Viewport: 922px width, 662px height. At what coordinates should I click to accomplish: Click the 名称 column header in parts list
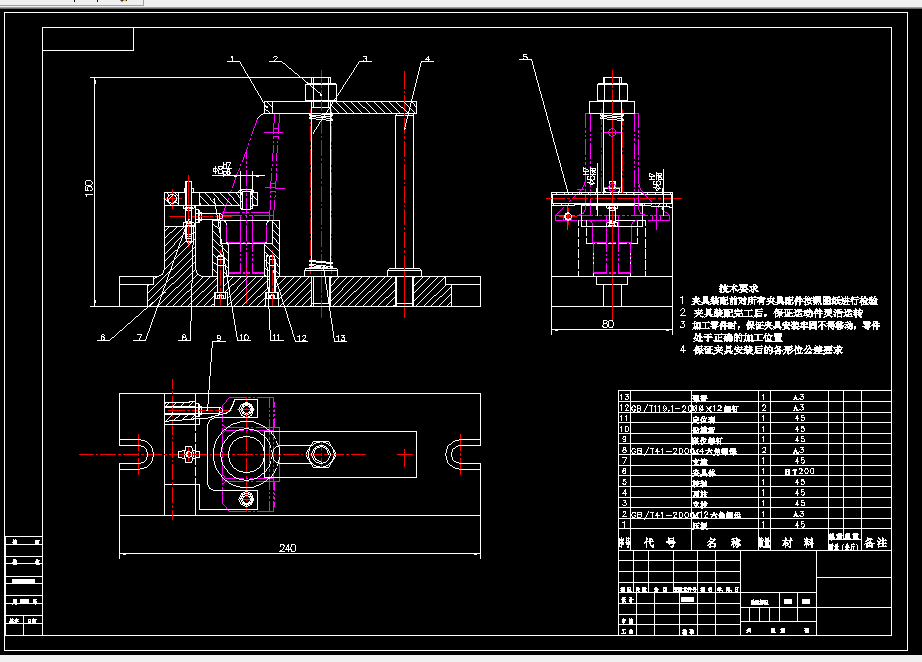(x=724, y=542)
